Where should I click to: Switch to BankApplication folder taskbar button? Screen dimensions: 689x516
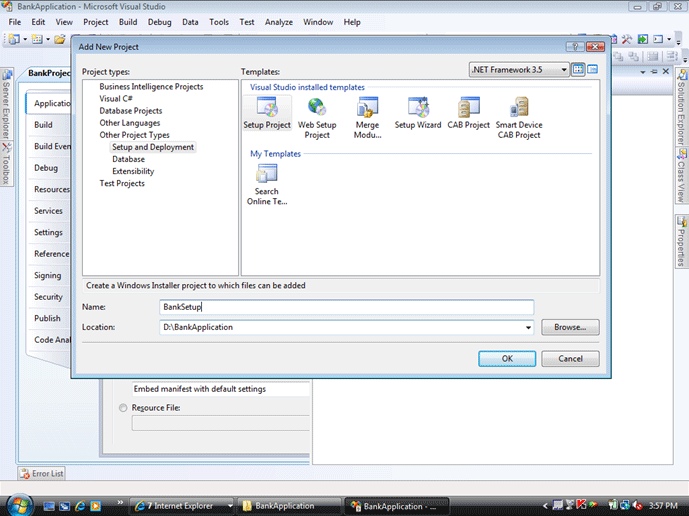click(289, 506)
